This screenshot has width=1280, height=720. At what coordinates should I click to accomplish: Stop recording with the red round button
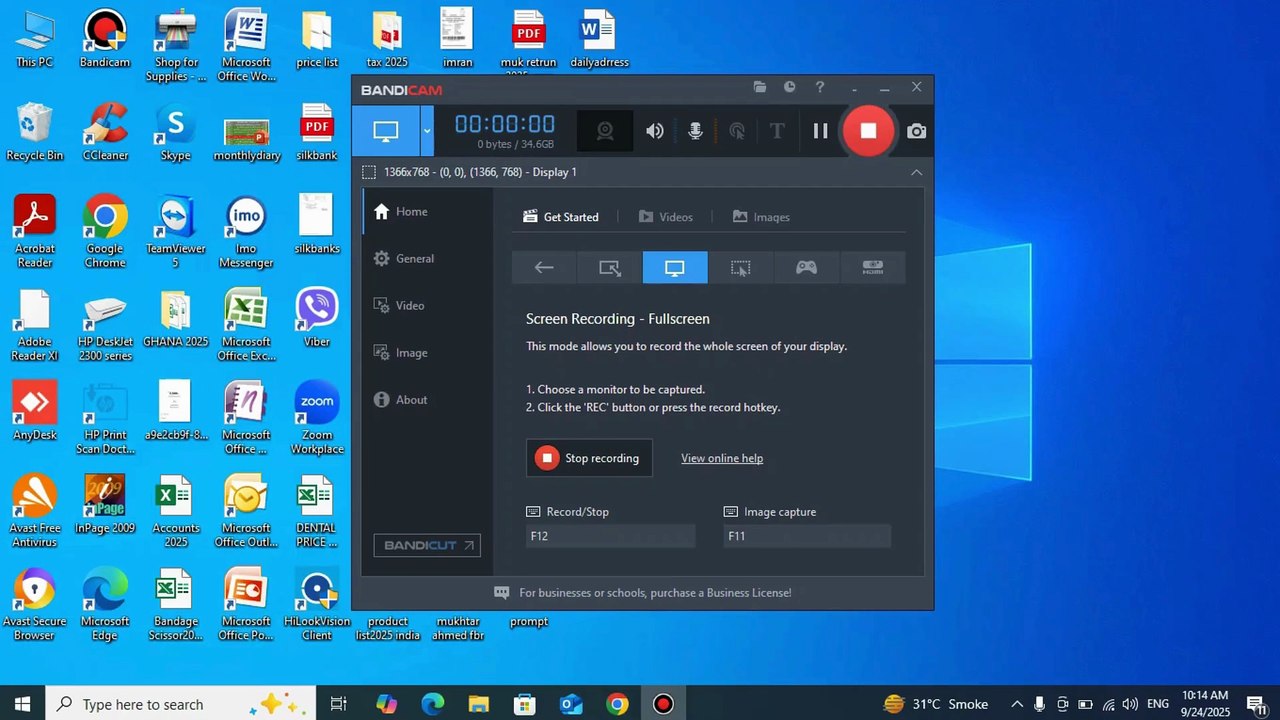(x=868, y=131)
